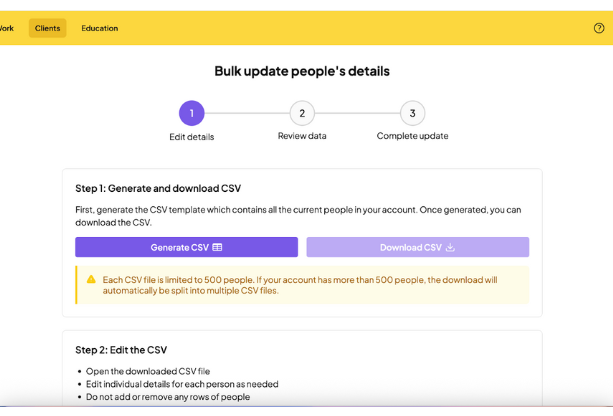This screenshot has width=613, height=416.
Task: Click the Review data step label
Action: coord(302,136)
